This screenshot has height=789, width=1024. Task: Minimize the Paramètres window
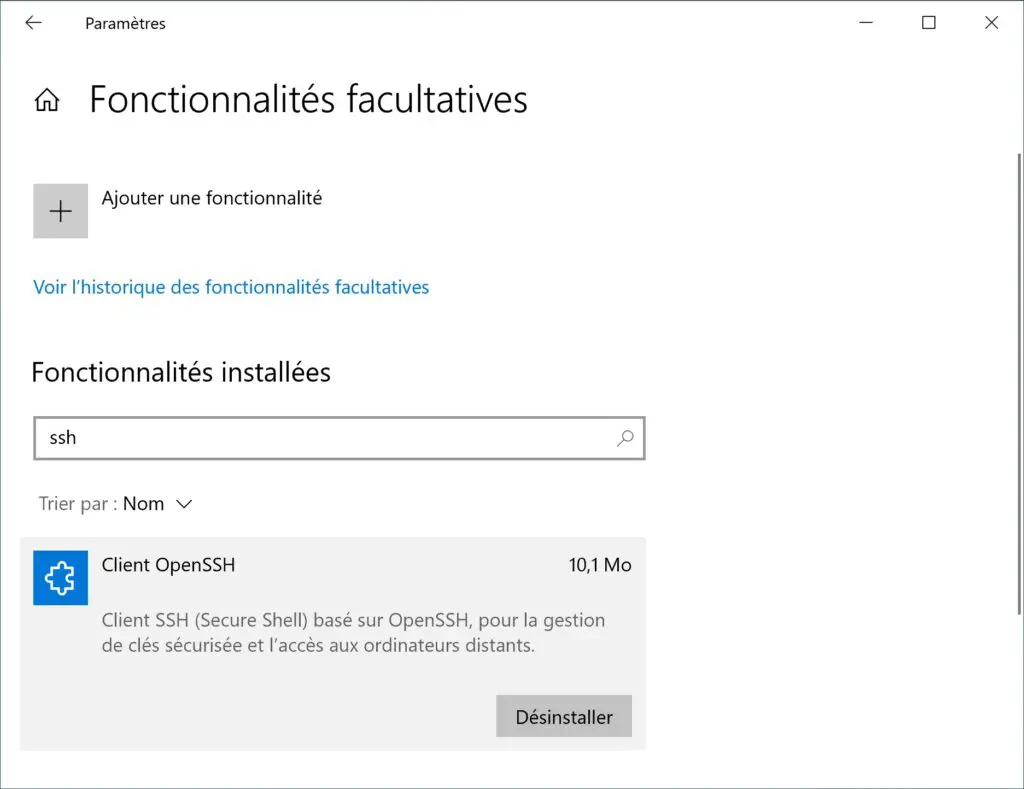[x=866, y=23]
